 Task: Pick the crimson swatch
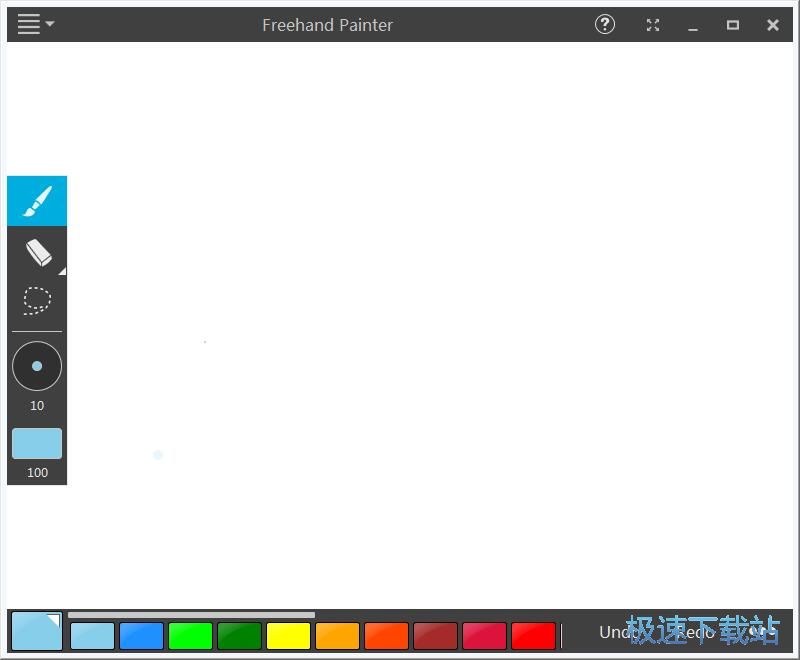pyautogui.click(x=484, y=636)
